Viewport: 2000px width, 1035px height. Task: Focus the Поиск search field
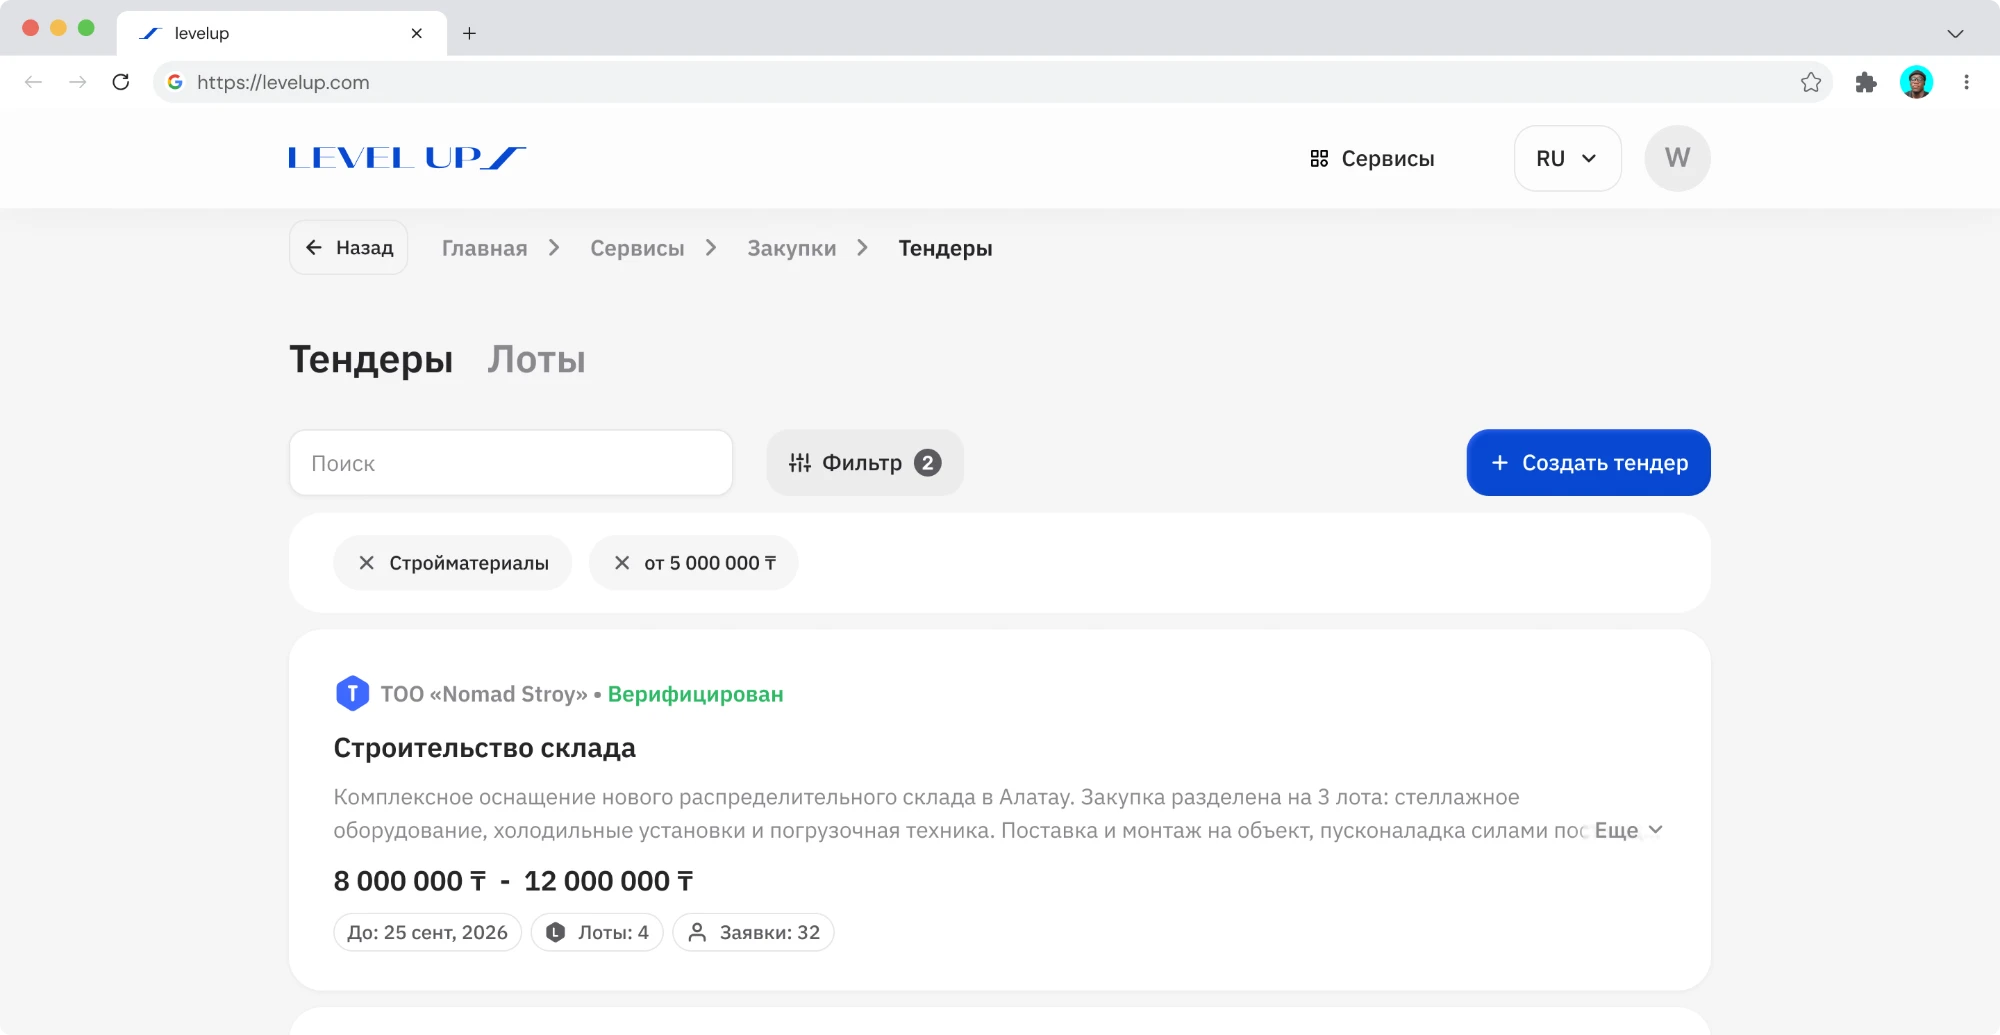pos(511,463)
